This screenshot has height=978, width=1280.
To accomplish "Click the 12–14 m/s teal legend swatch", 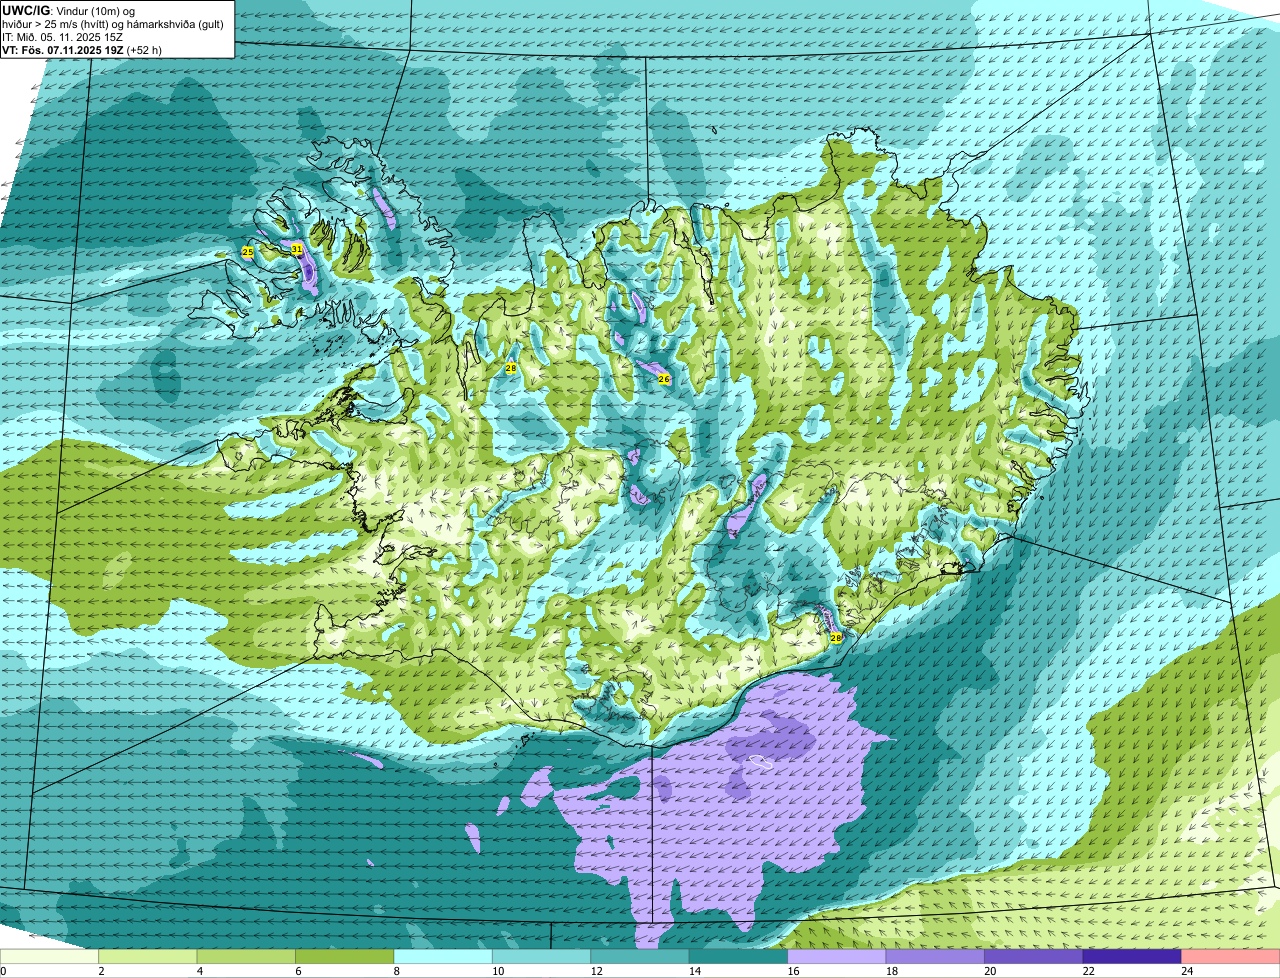I will tap(640, 957).
